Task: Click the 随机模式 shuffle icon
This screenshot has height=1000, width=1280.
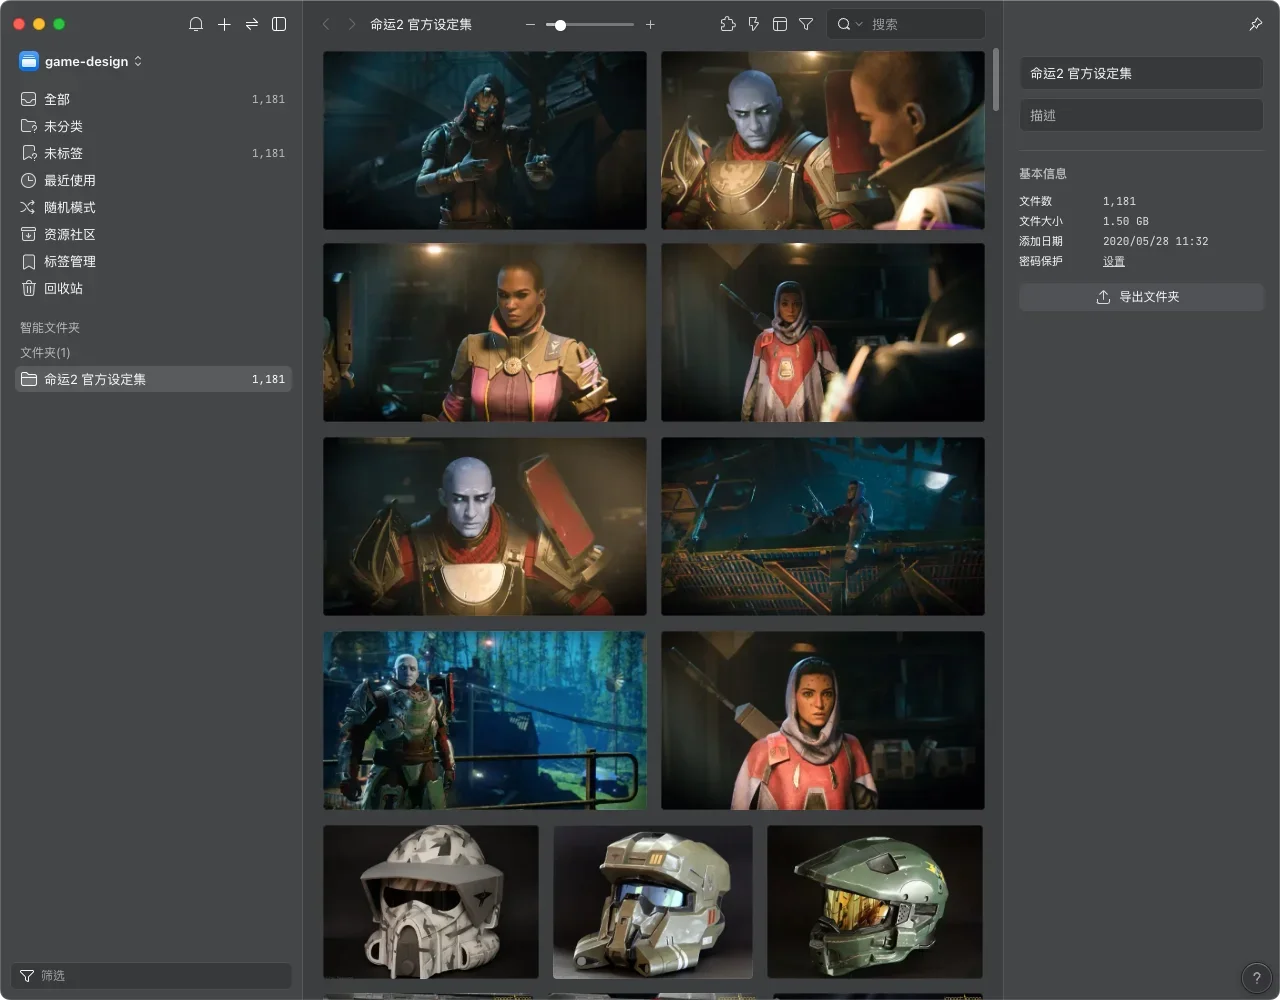Action: pos(28,207)
